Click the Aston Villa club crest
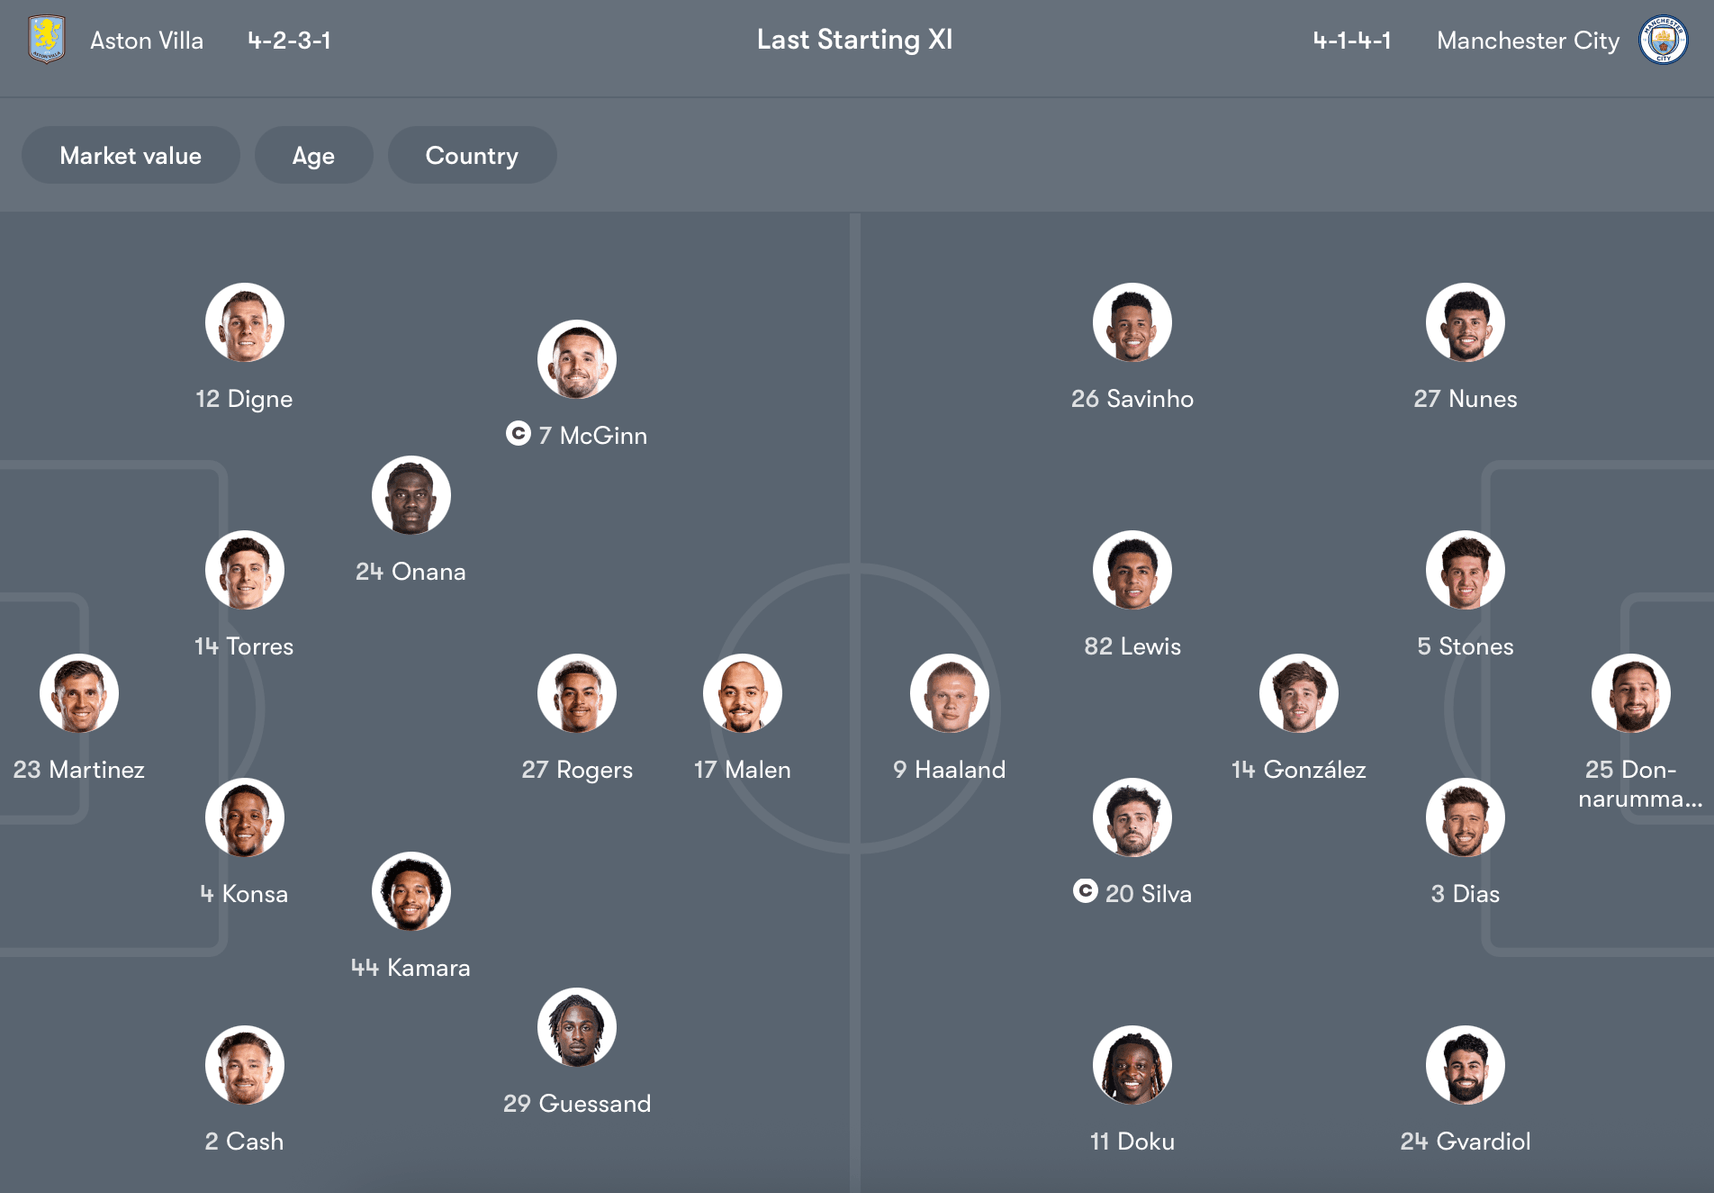The width and height of the screenshot is (1714, 1193). coord(46,39)
